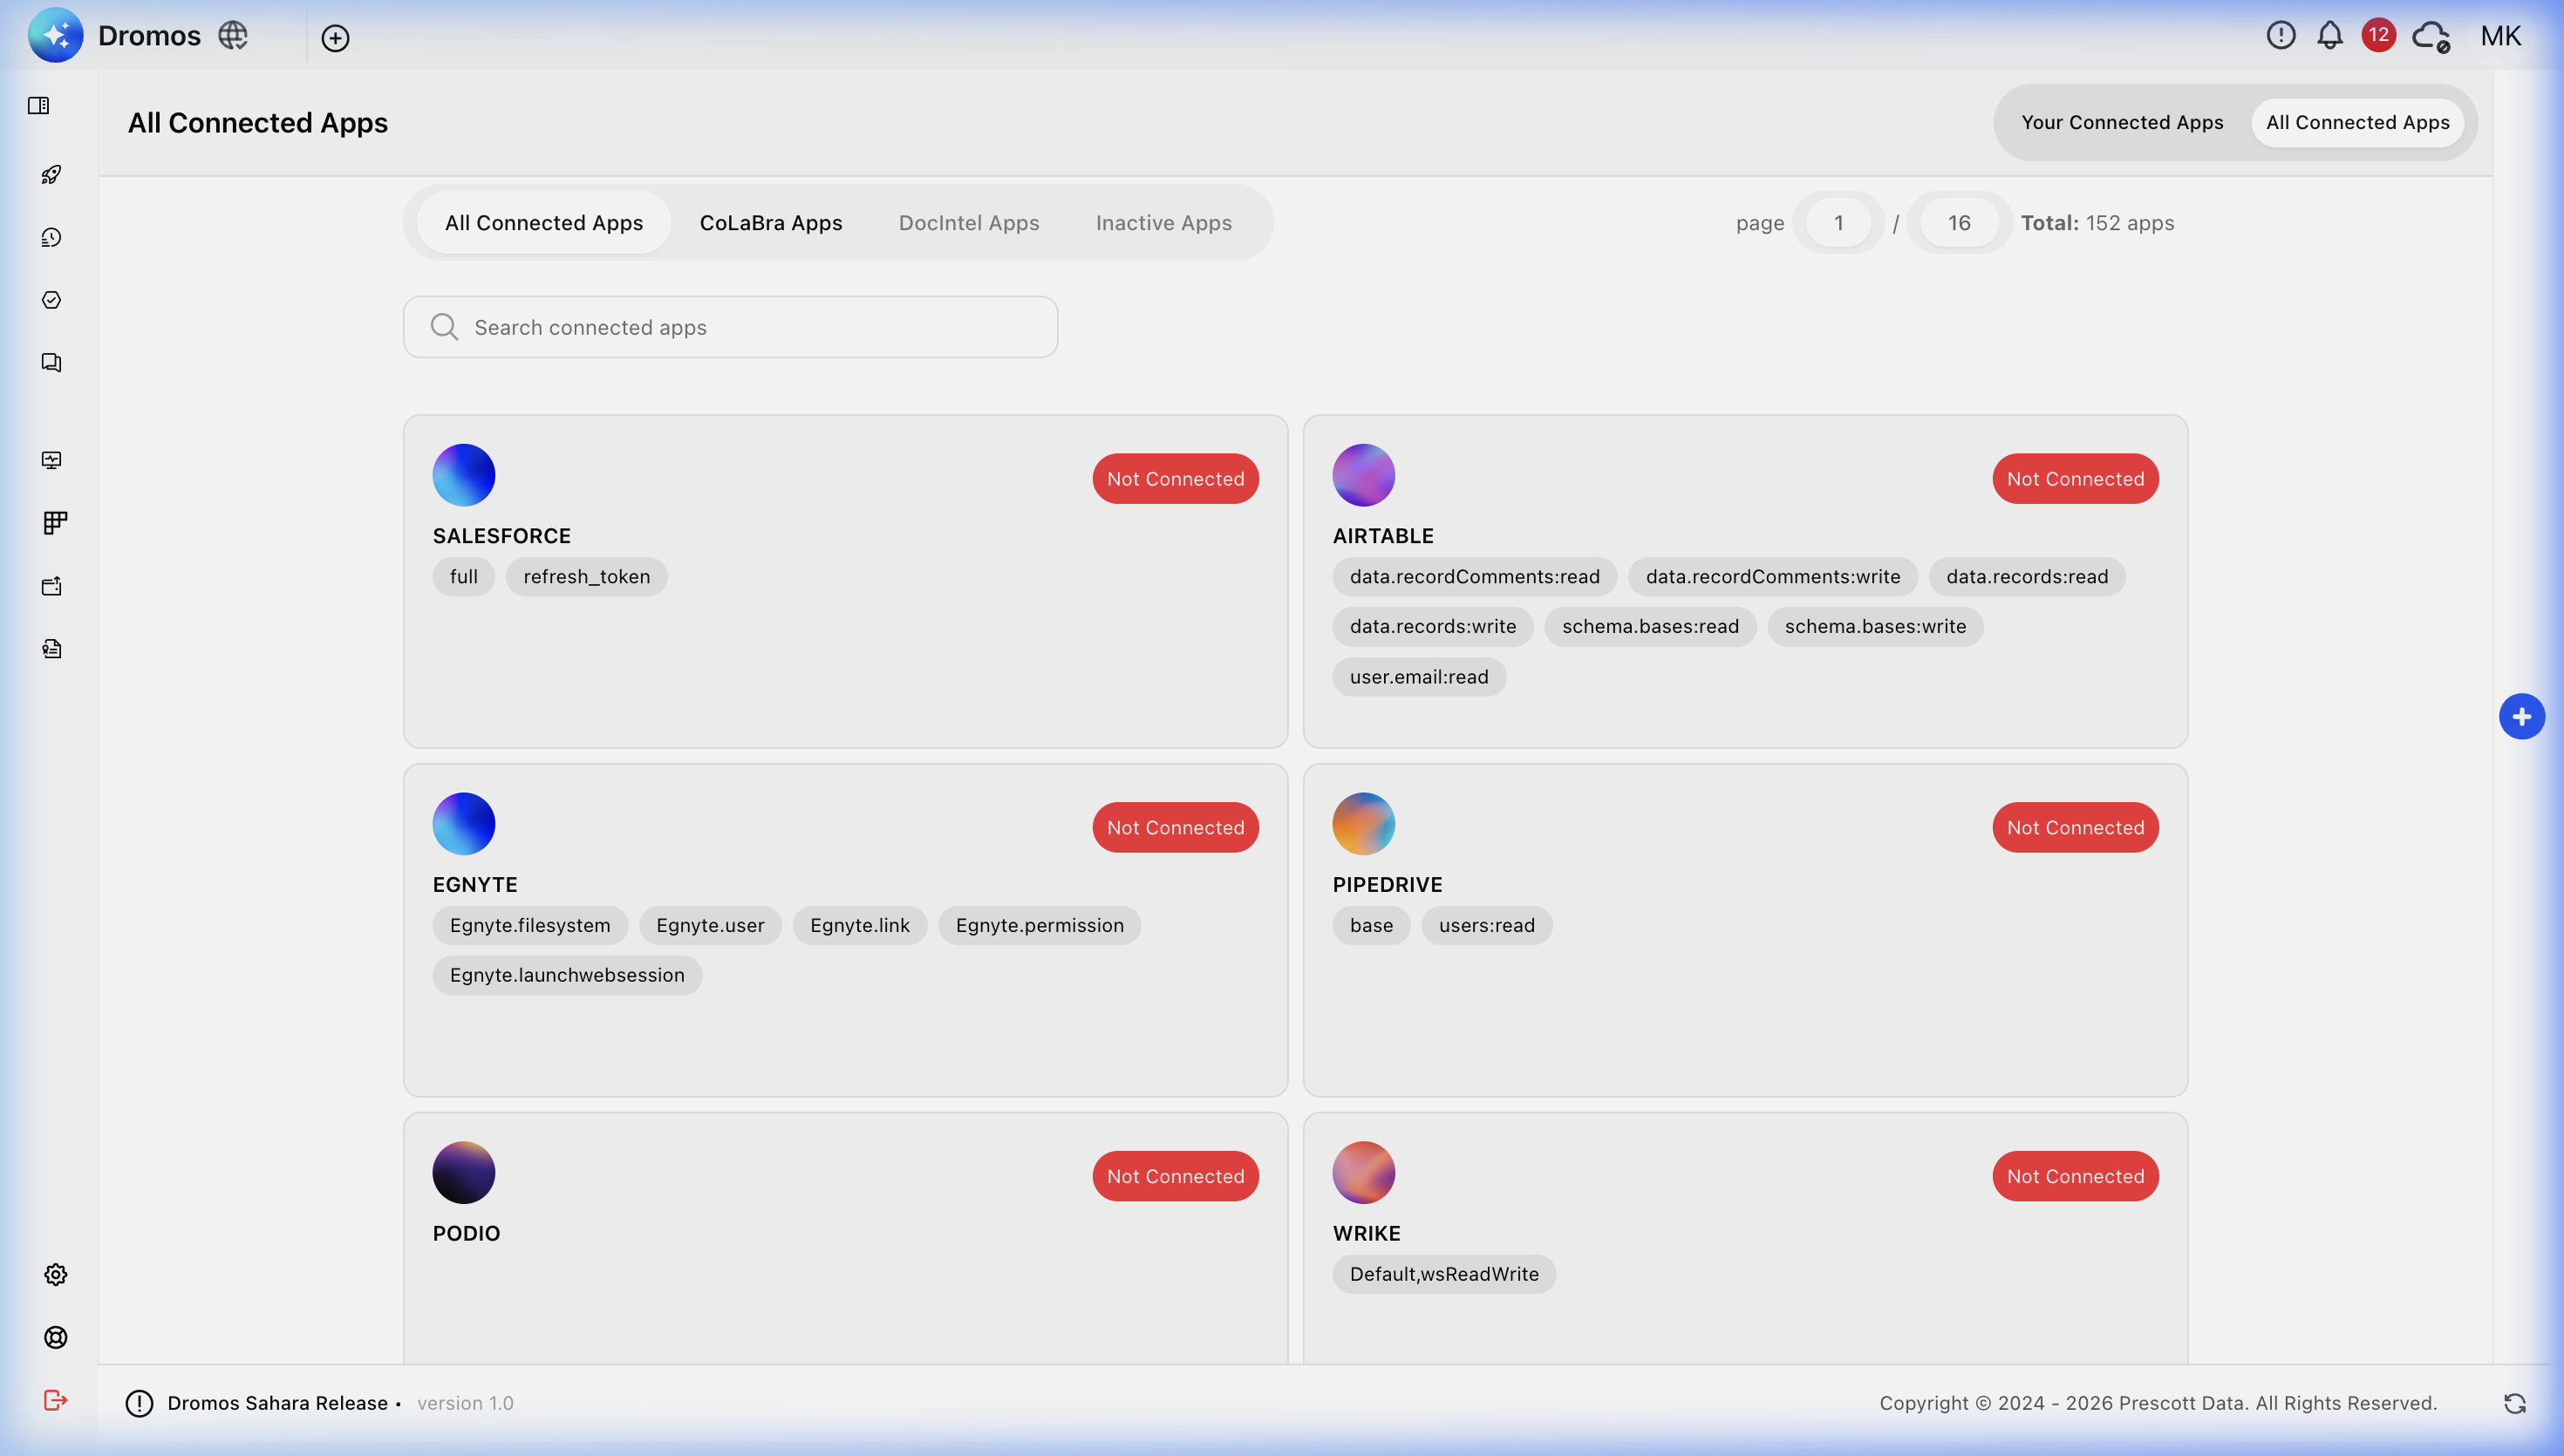Open the history icon in the sidebar
Image resolution: width=2564 pixels, height=1456 pixels.
51,237
